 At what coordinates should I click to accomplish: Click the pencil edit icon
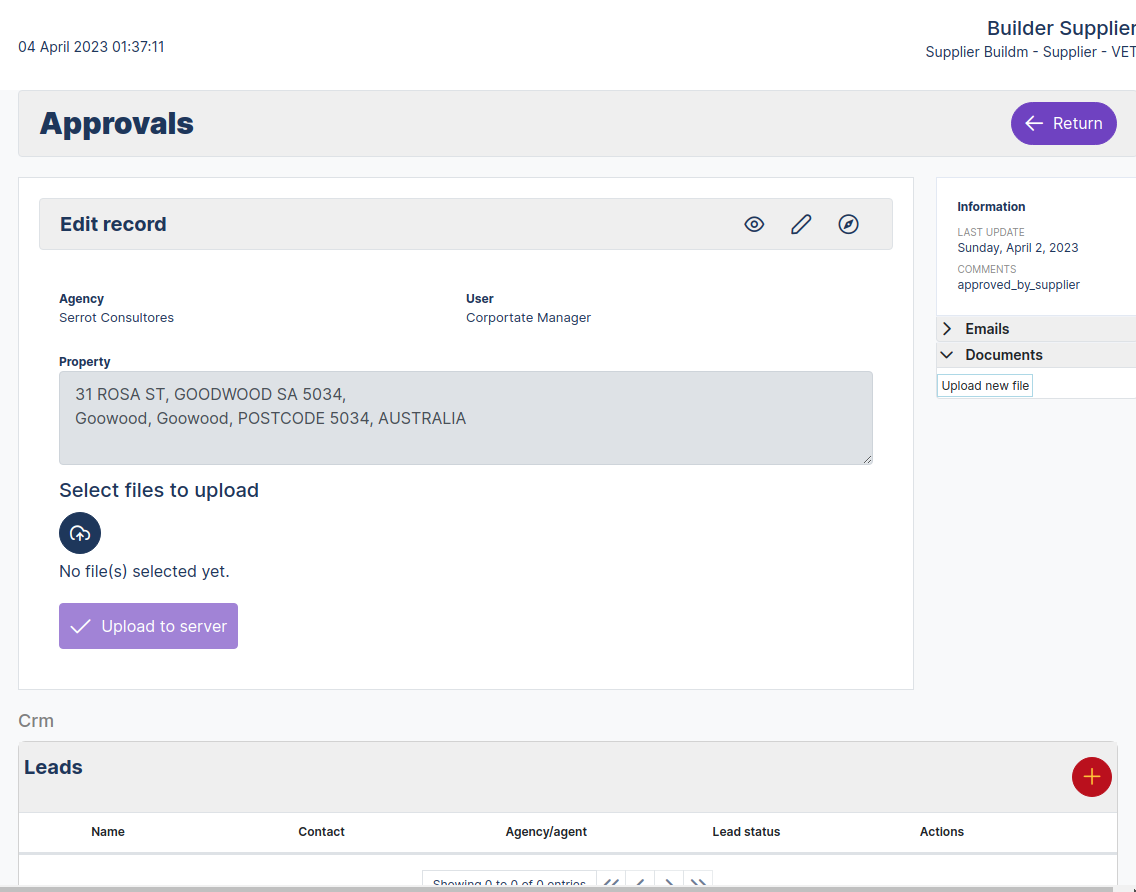(801, 224)
